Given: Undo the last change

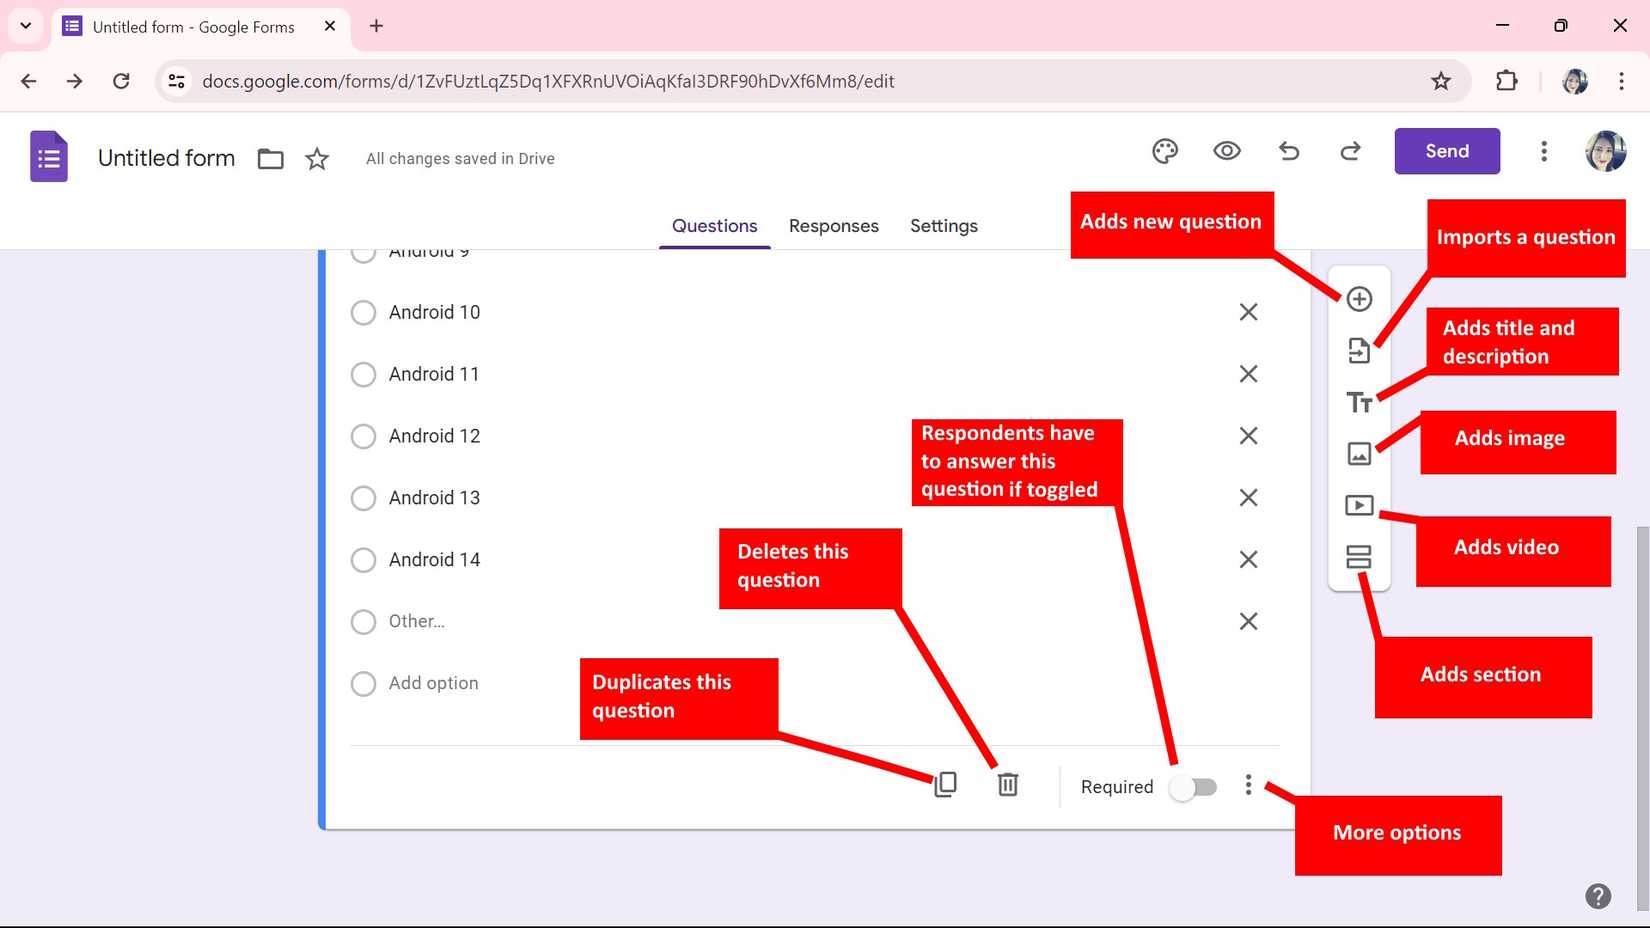Looking at the screenshot, I should click(x=1289, y=151).
